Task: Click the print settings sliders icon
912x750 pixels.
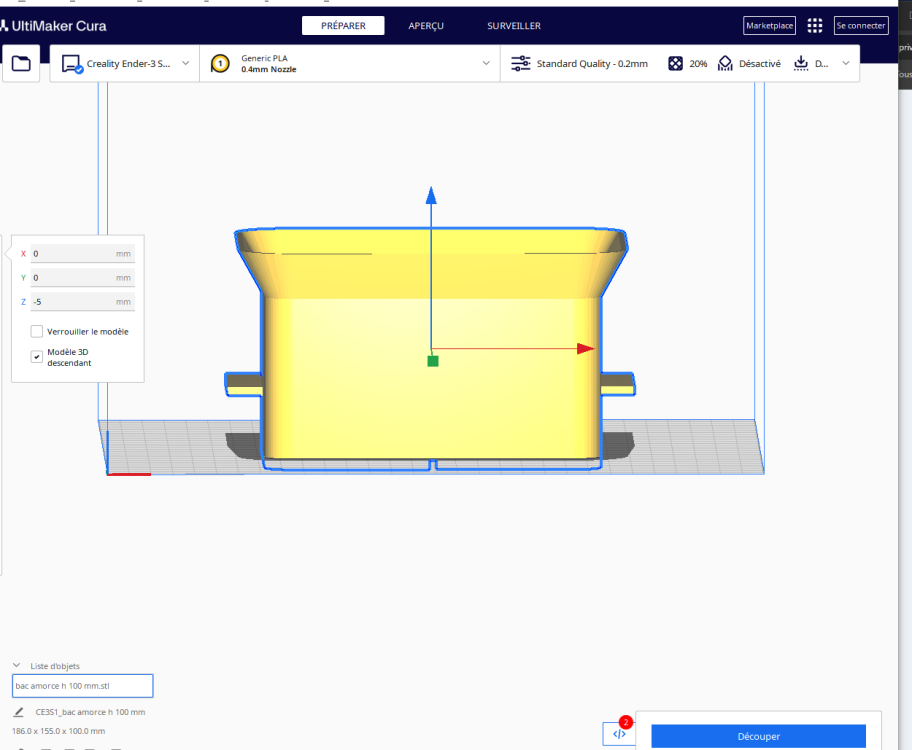Action: [x=521, y=63]
